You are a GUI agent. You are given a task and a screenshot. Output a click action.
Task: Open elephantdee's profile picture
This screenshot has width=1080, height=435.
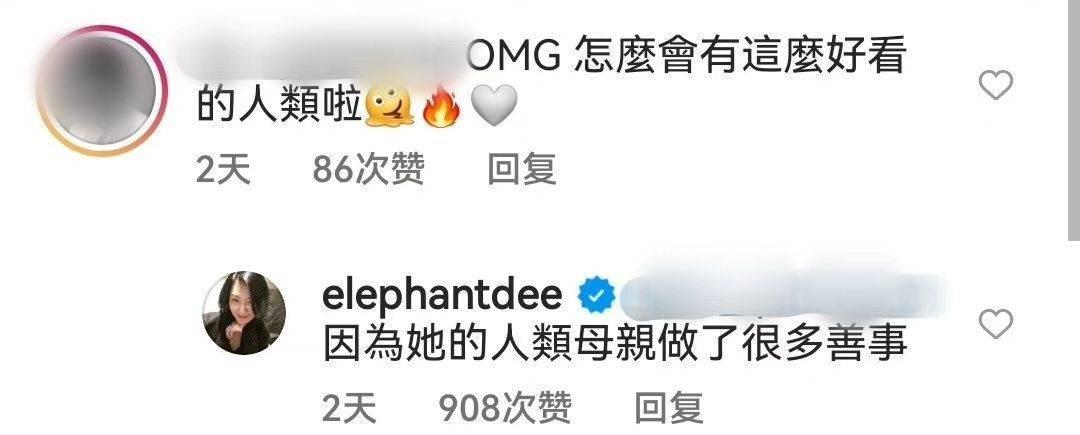pyautogui.click(x=244, y=312)
